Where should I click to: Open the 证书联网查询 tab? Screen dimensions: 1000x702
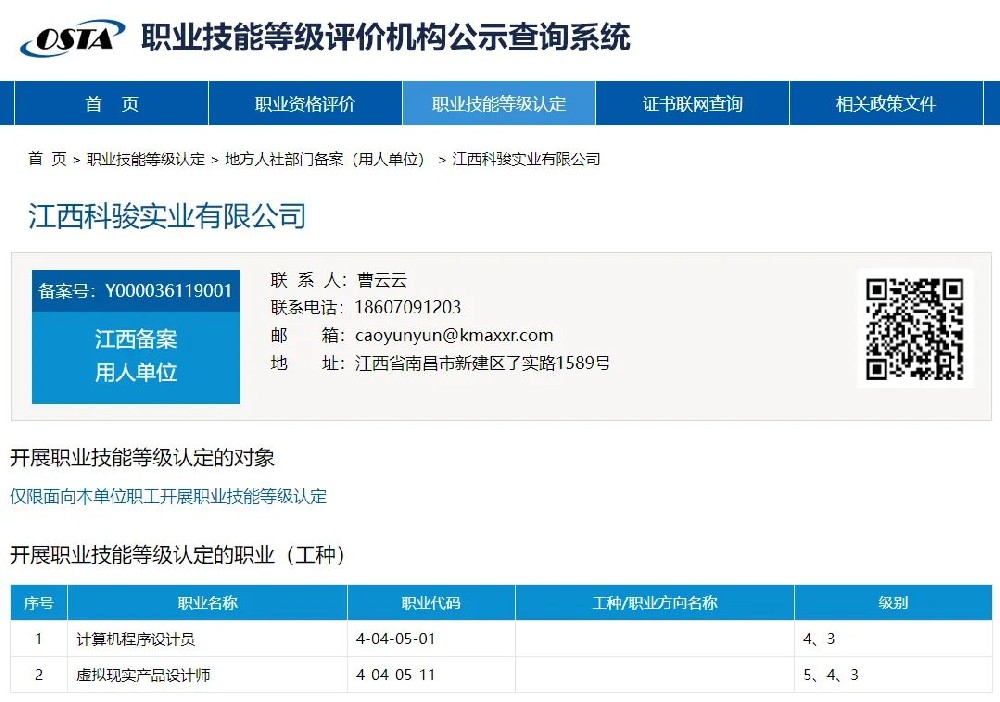pyautogui.click(x=693, y=103)
